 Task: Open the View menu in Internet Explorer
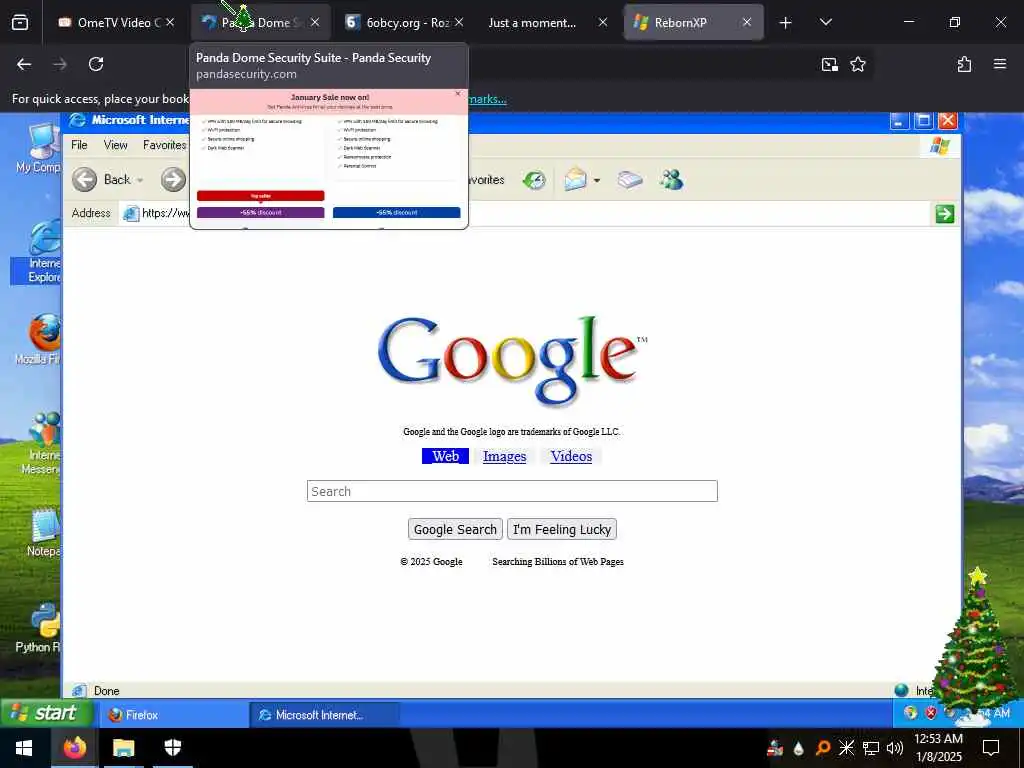tap(116, 145)
